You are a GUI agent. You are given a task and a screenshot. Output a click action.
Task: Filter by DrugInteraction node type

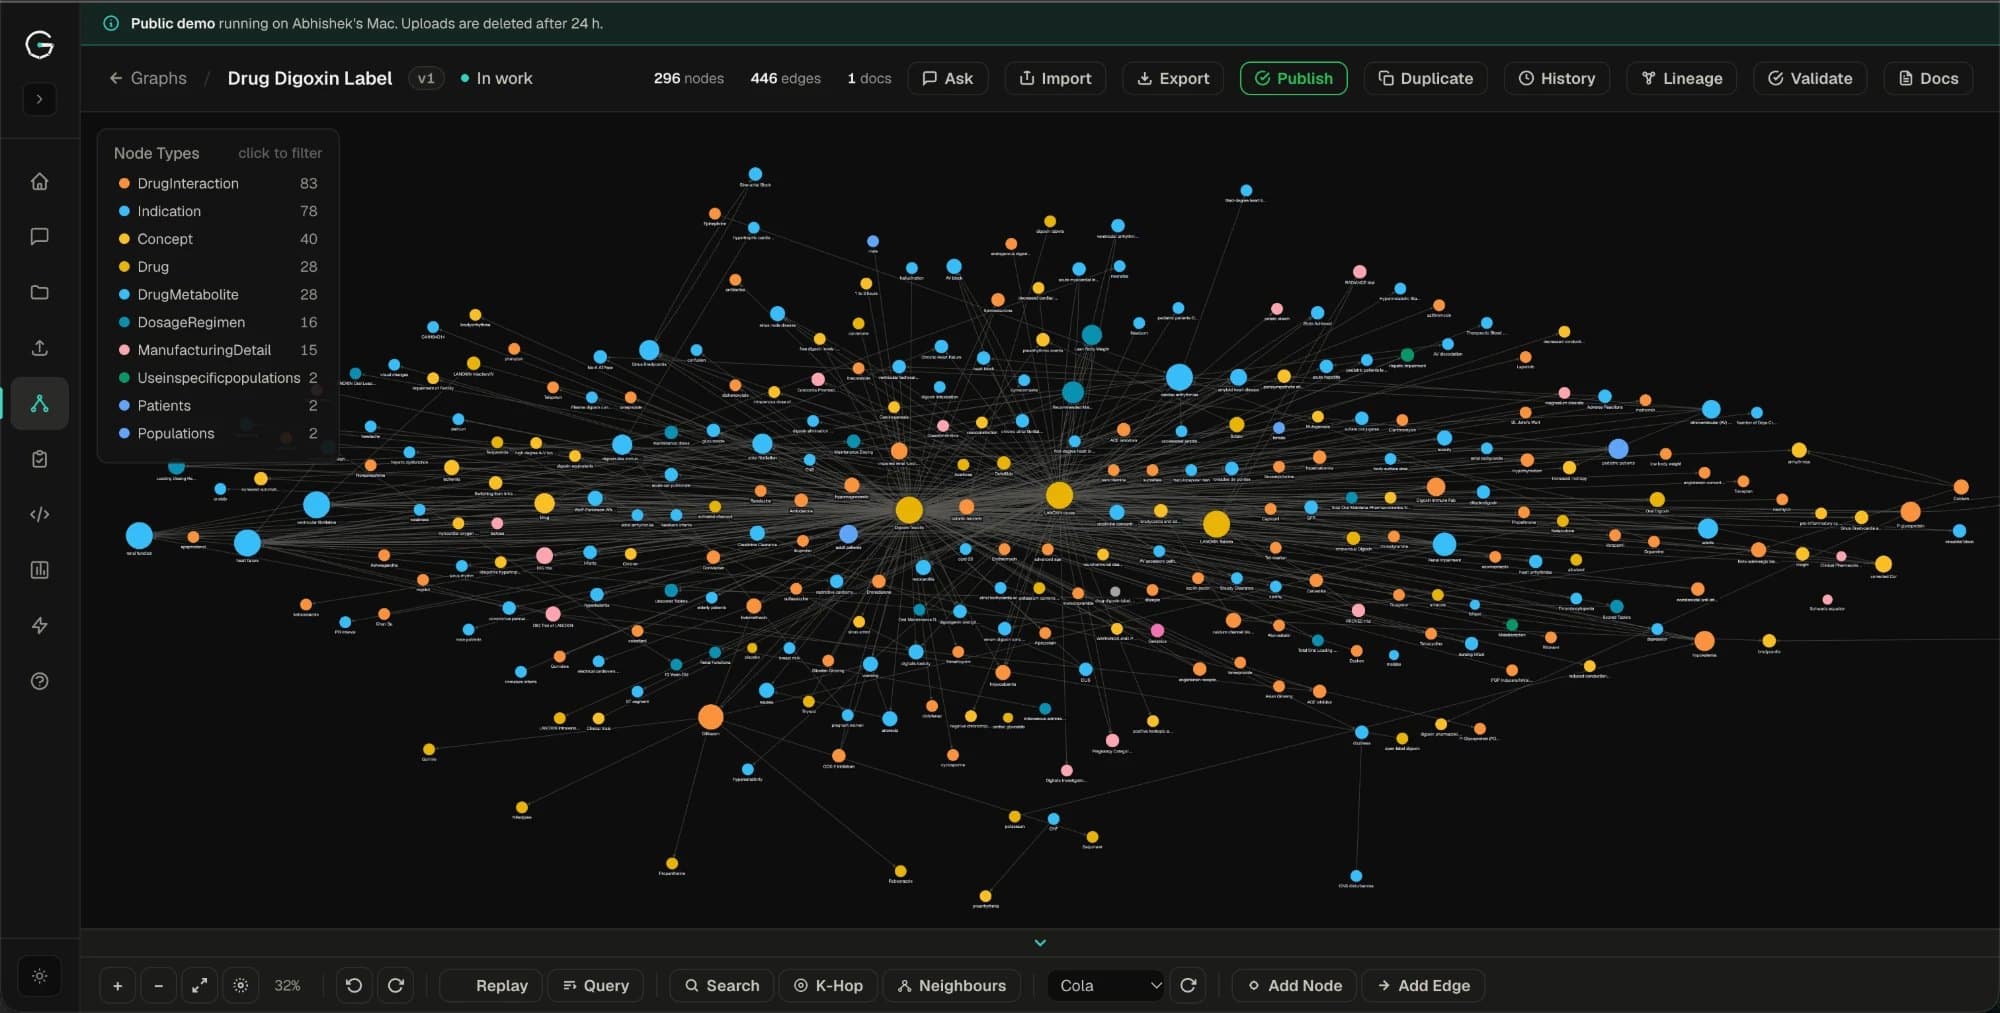coord(218,183)
